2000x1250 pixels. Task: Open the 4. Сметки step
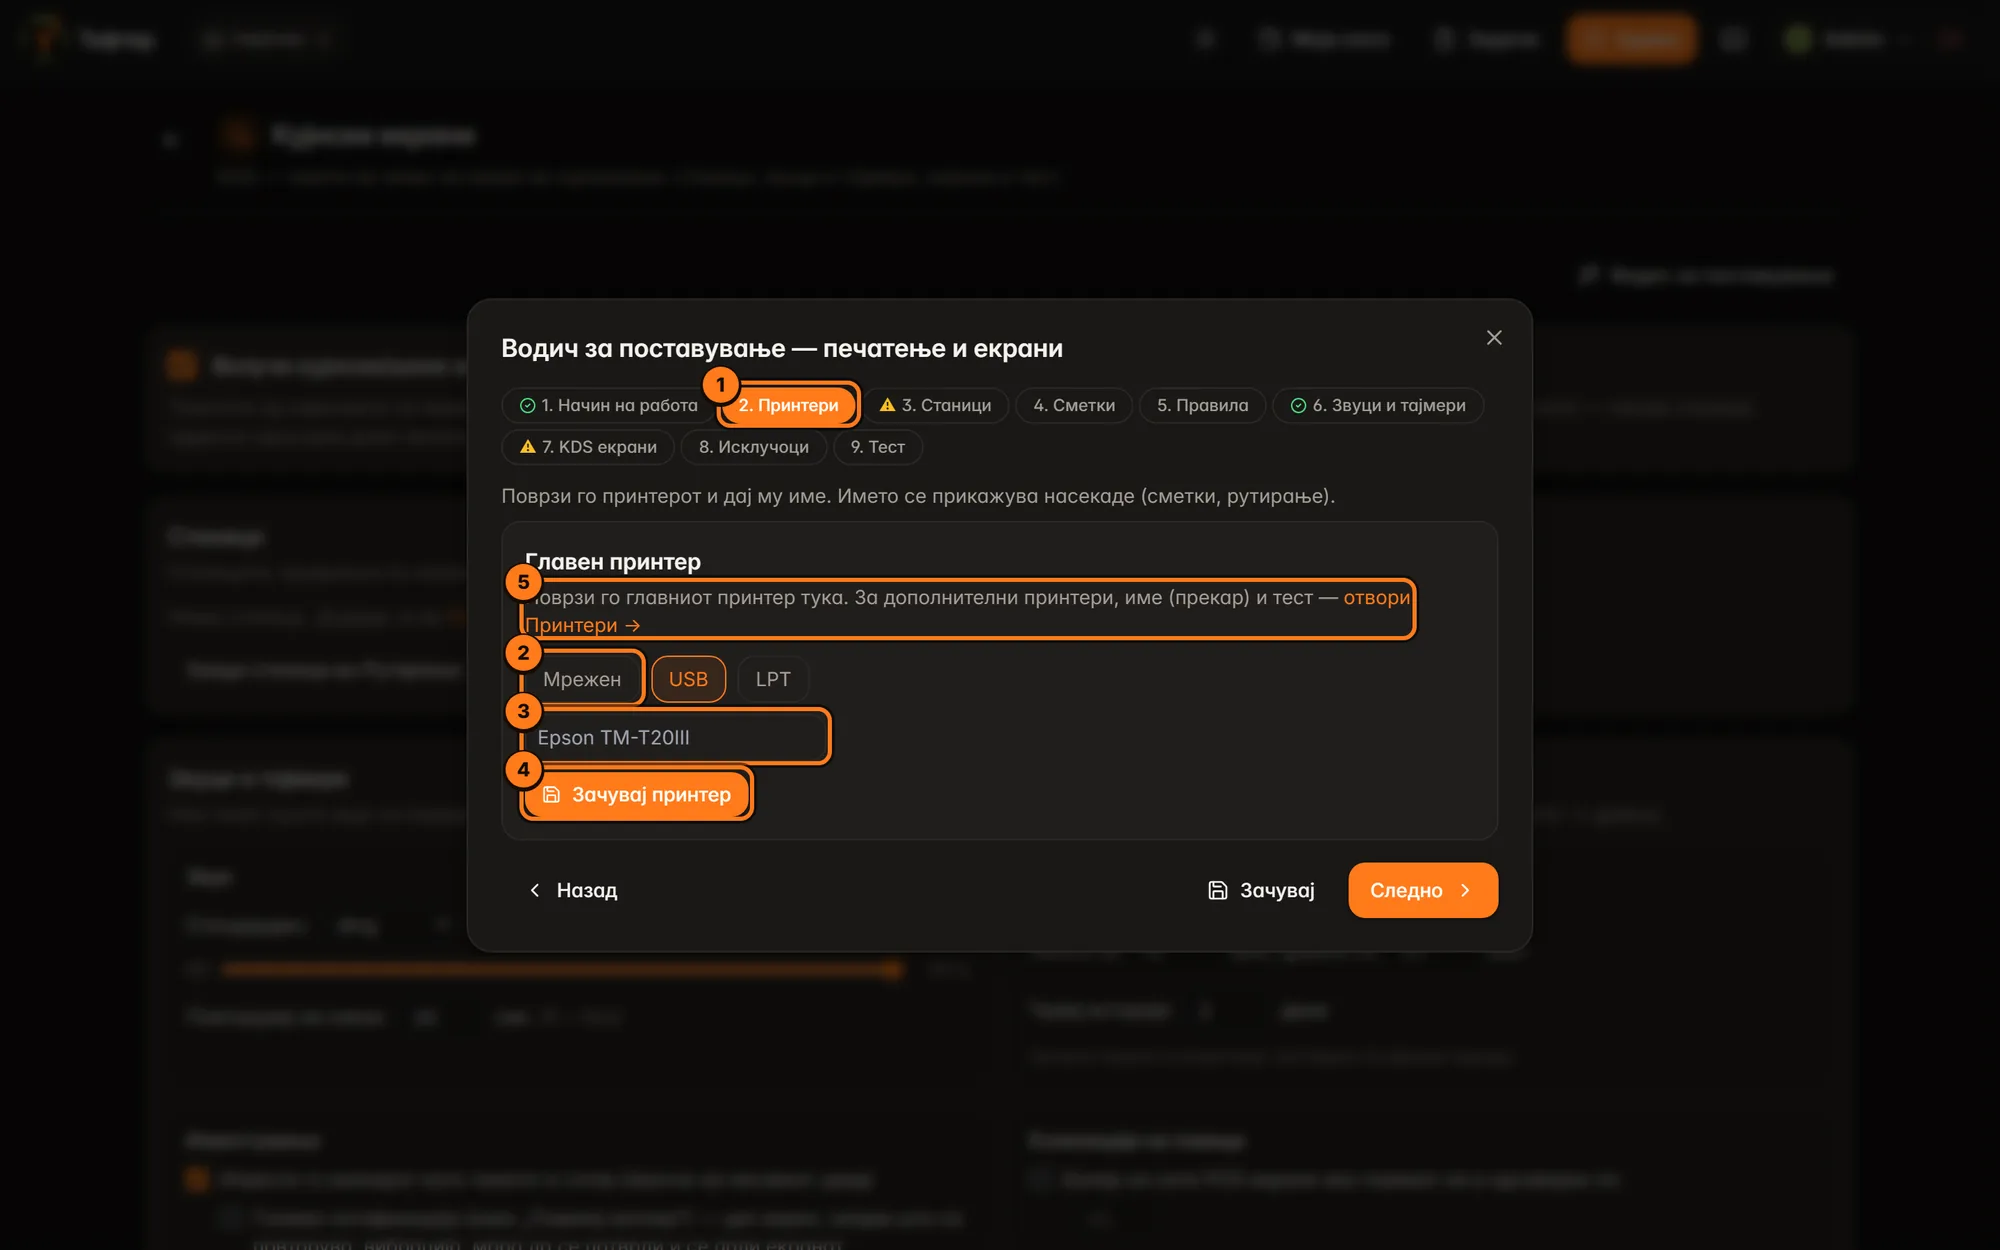point(1074,405)
